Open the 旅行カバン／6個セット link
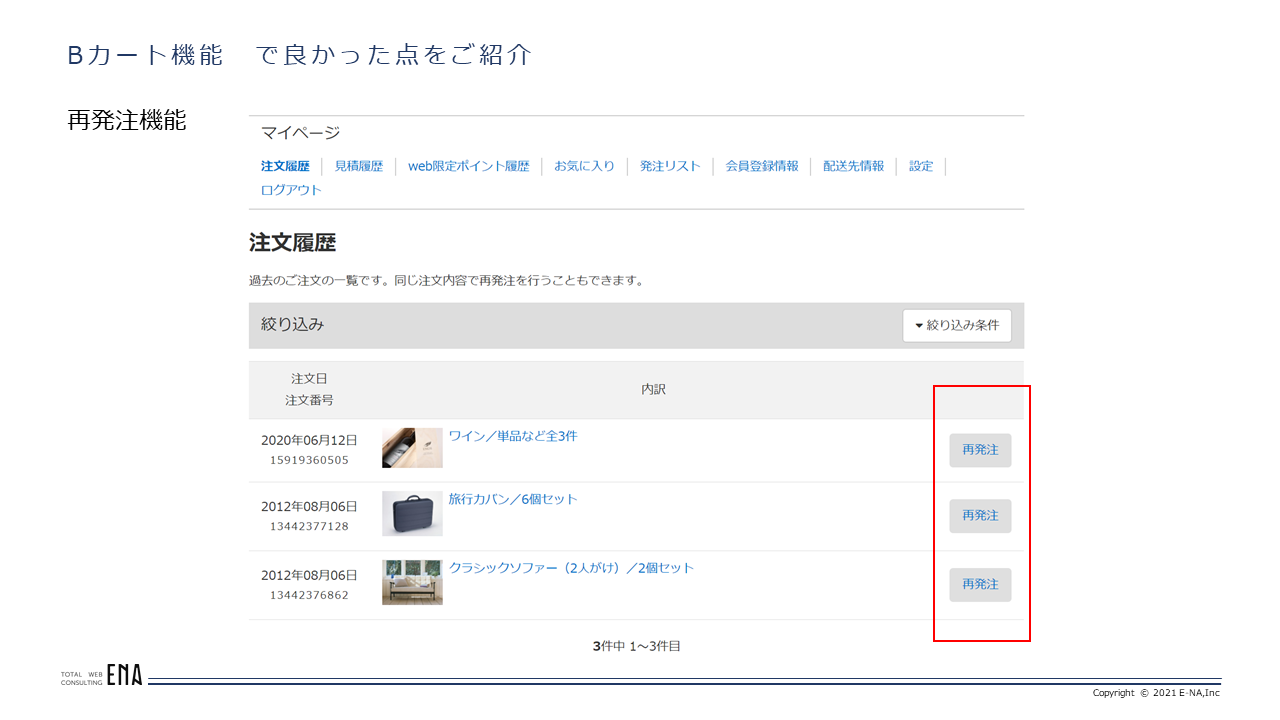The height and width of the screenshot is (720, 1280). pyautogui.click(x=513, y=499)
